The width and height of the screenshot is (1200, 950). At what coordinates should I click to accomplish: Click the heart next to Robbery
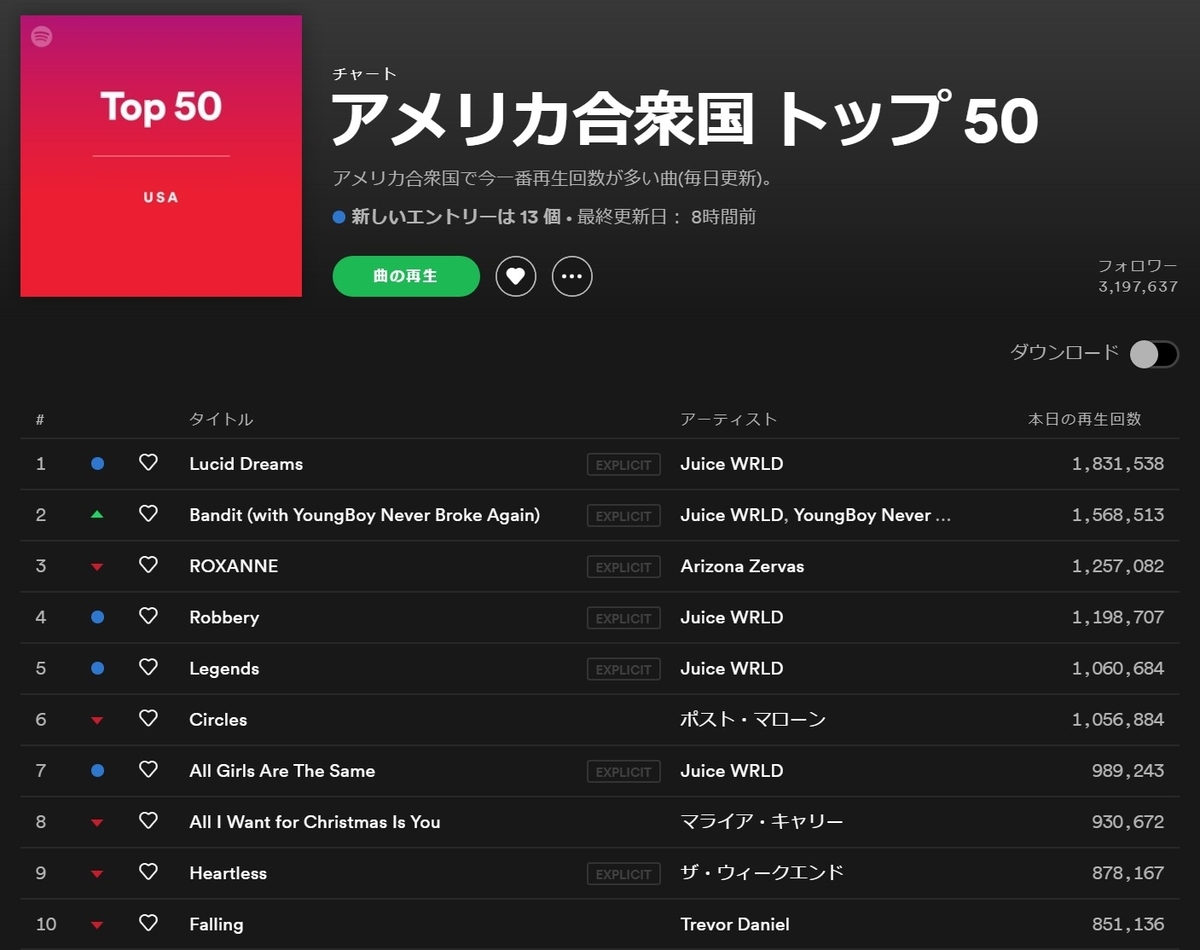click(148, 617)
